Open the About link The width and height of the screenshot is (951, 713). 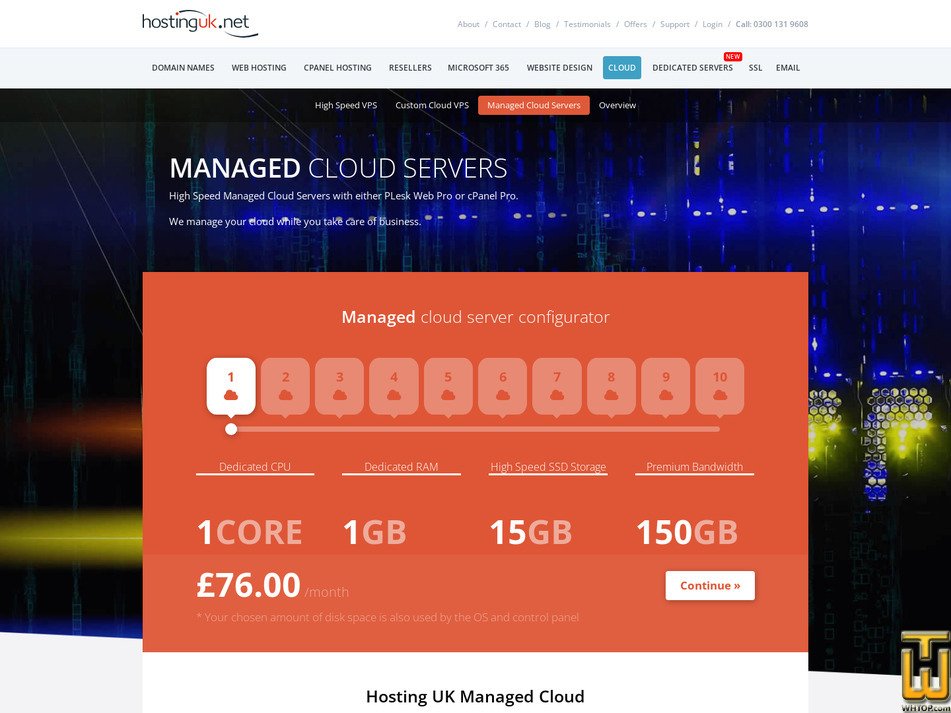468,24
